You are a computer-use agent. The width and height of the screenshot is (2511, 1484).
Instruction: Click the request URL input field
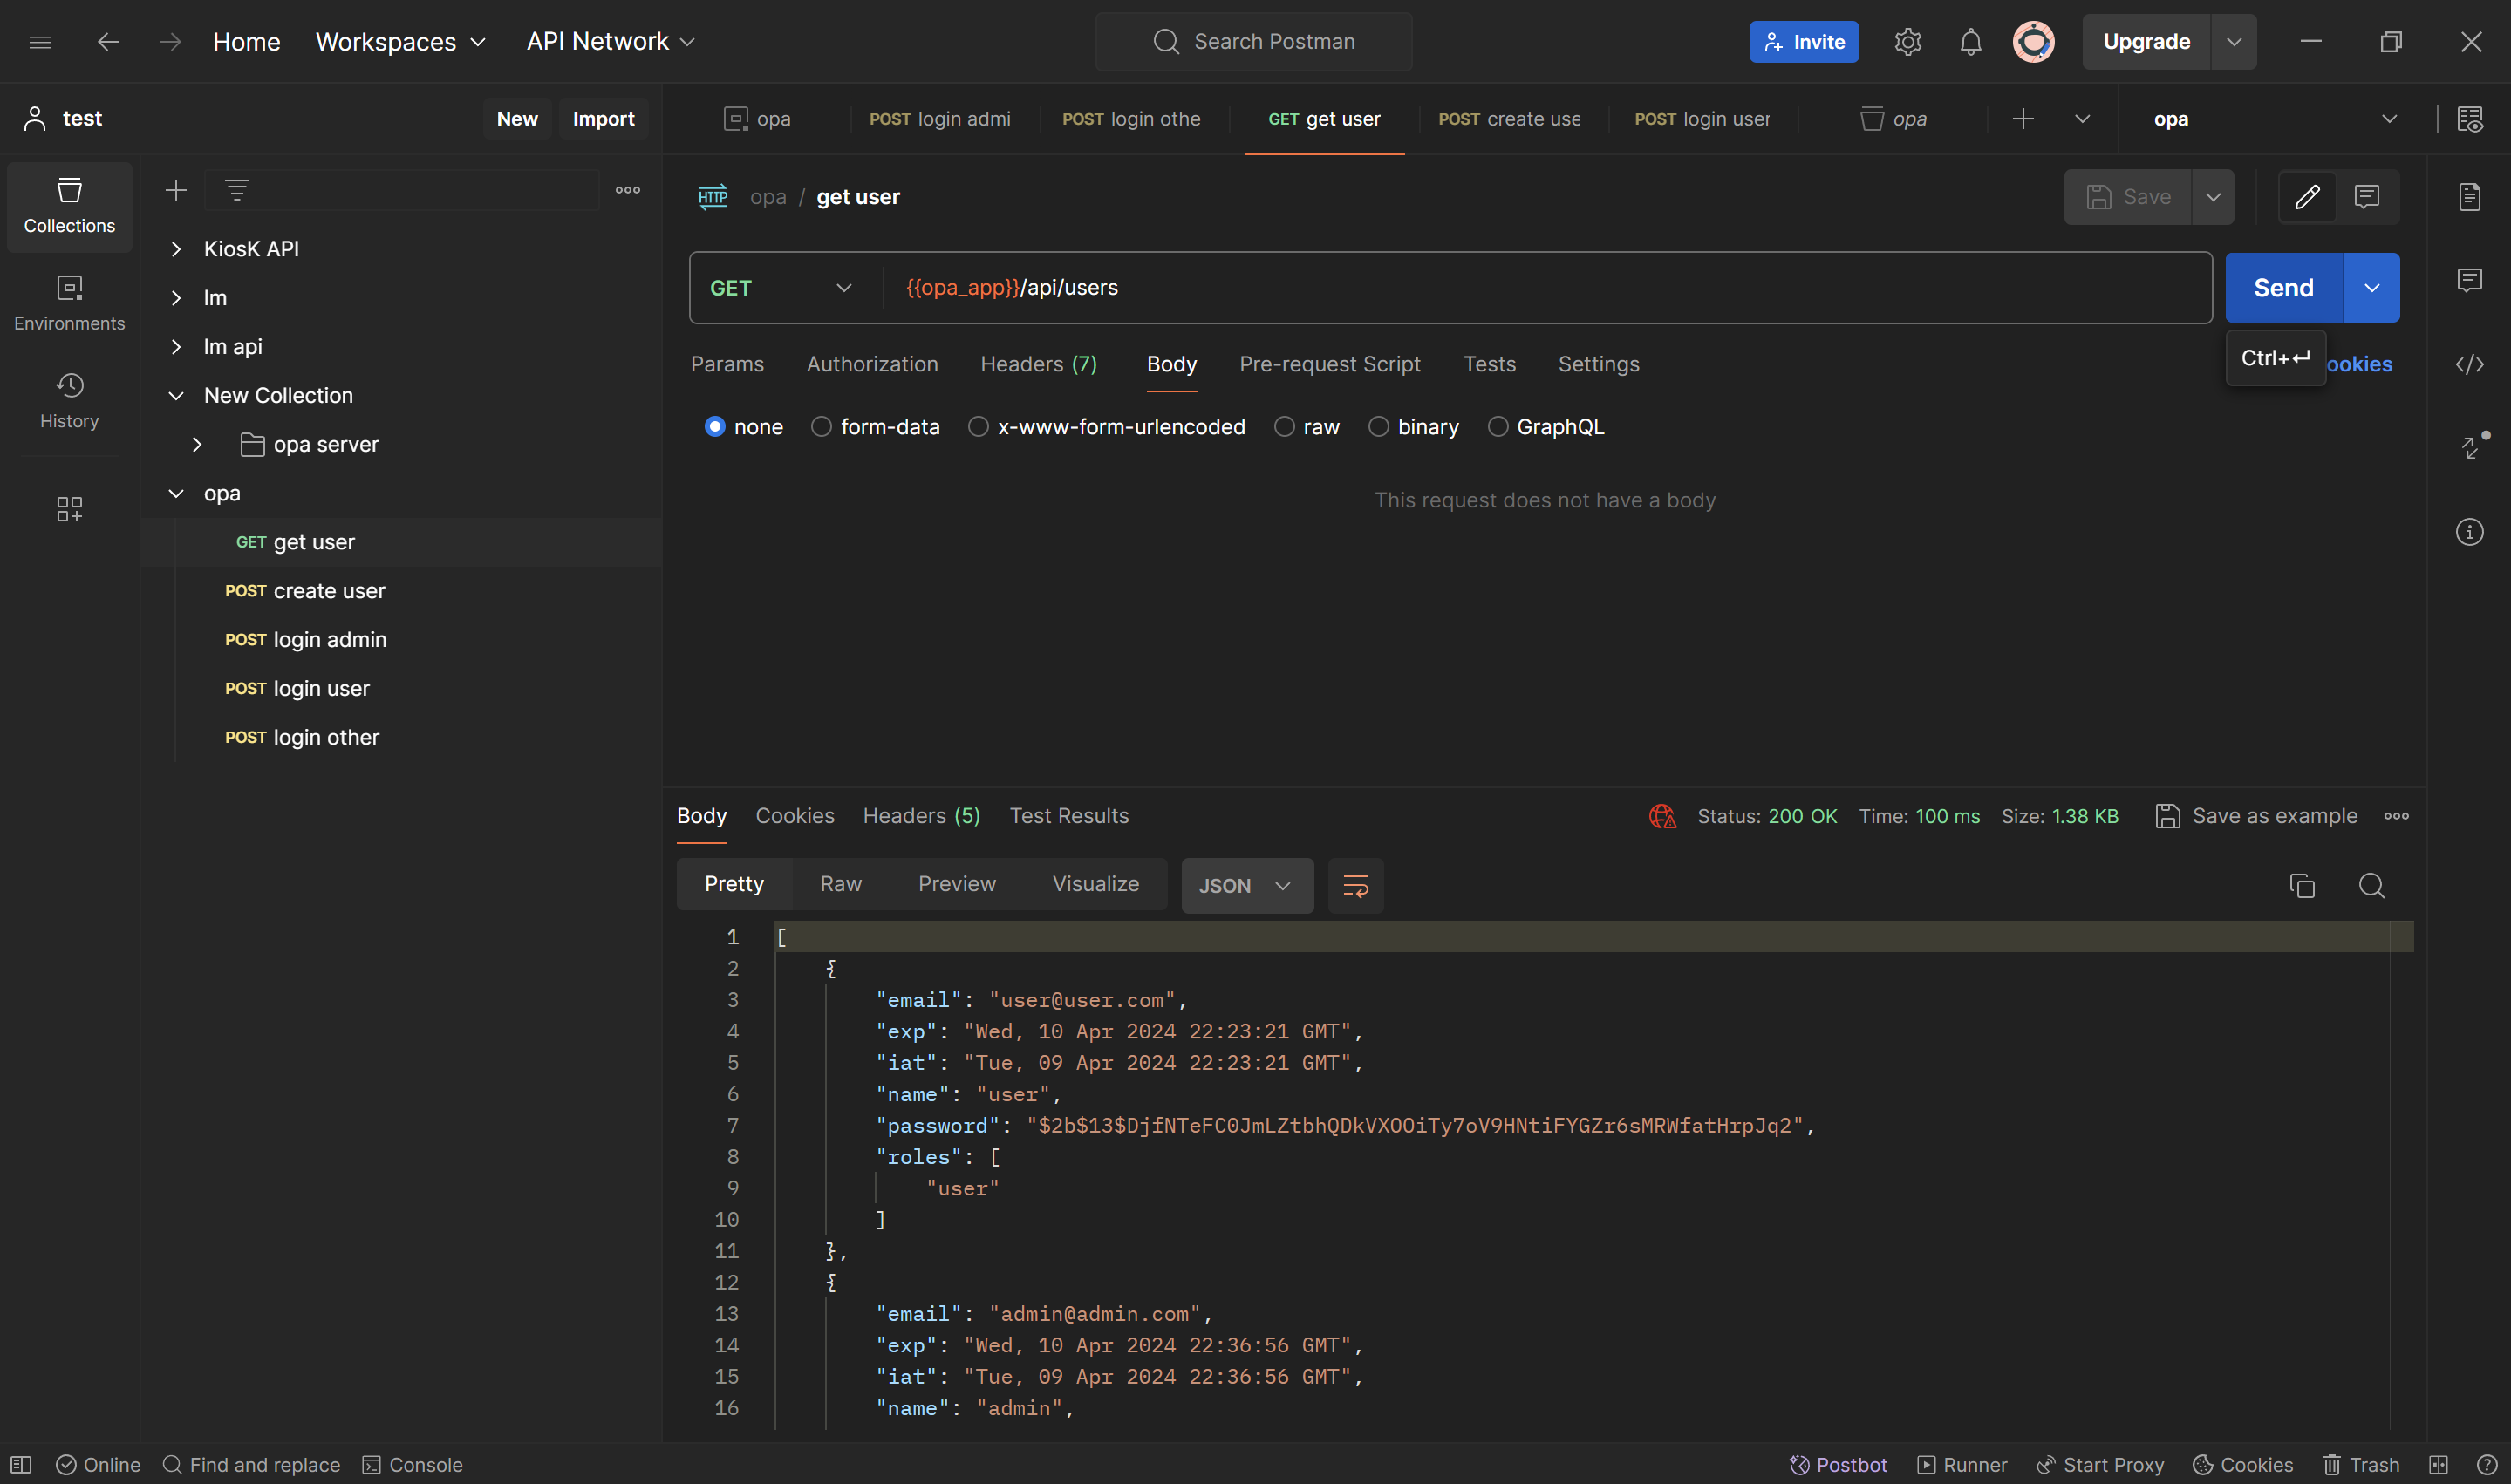coord(1546,288)
